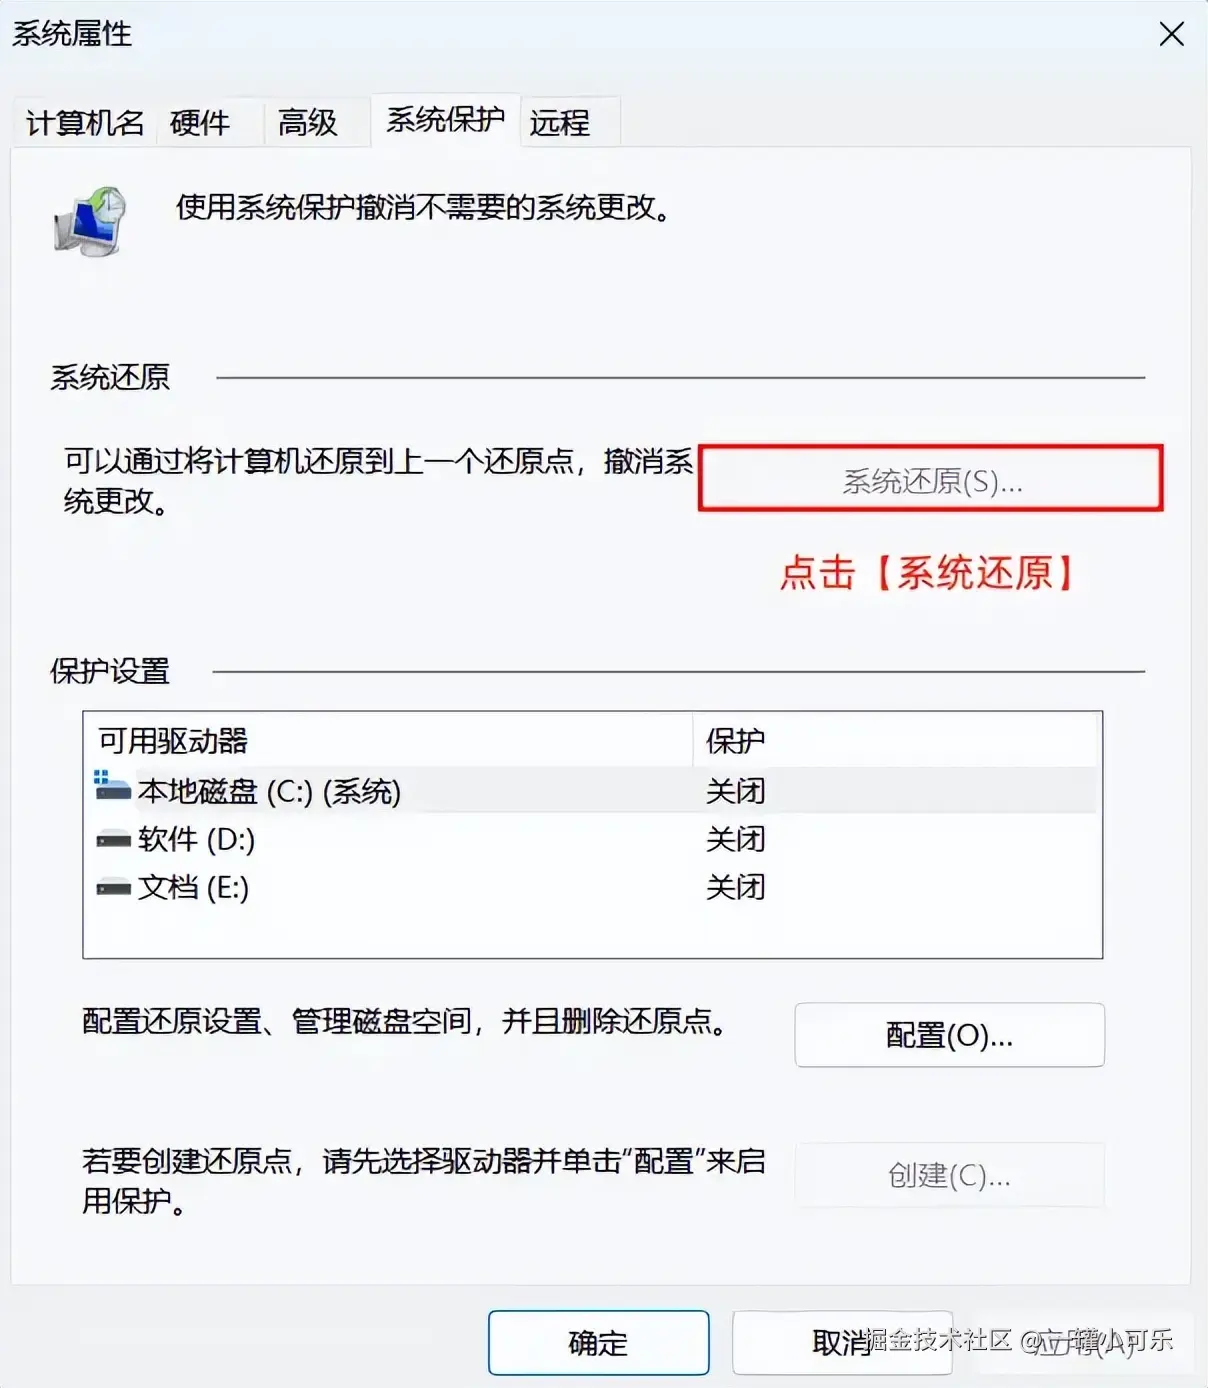
Task: Open the 配置(O)... settings button
Action: tap(949, 1036)
